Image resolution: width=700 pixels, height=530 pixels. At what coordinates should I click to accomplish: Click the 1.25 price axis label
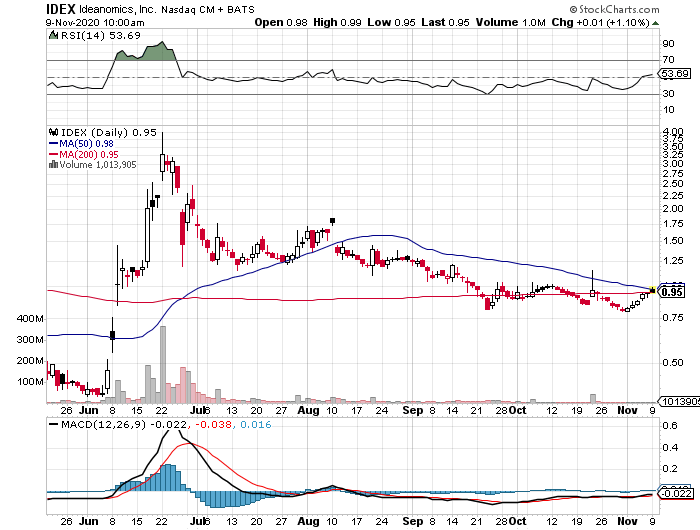[x=673, y=261]
